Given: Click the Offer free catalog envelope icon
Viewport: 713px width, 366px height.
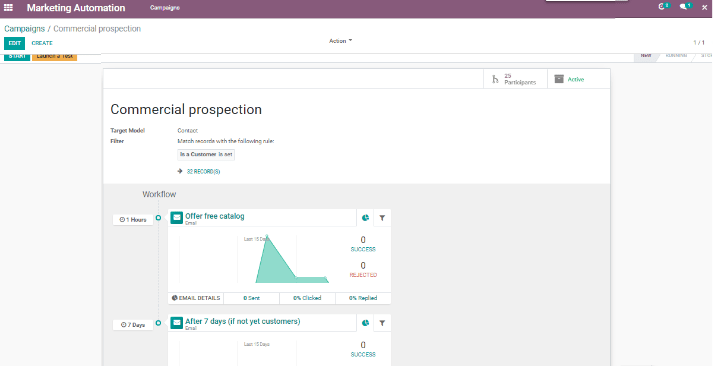Looking at the screenshot, I should coord(176,218).
